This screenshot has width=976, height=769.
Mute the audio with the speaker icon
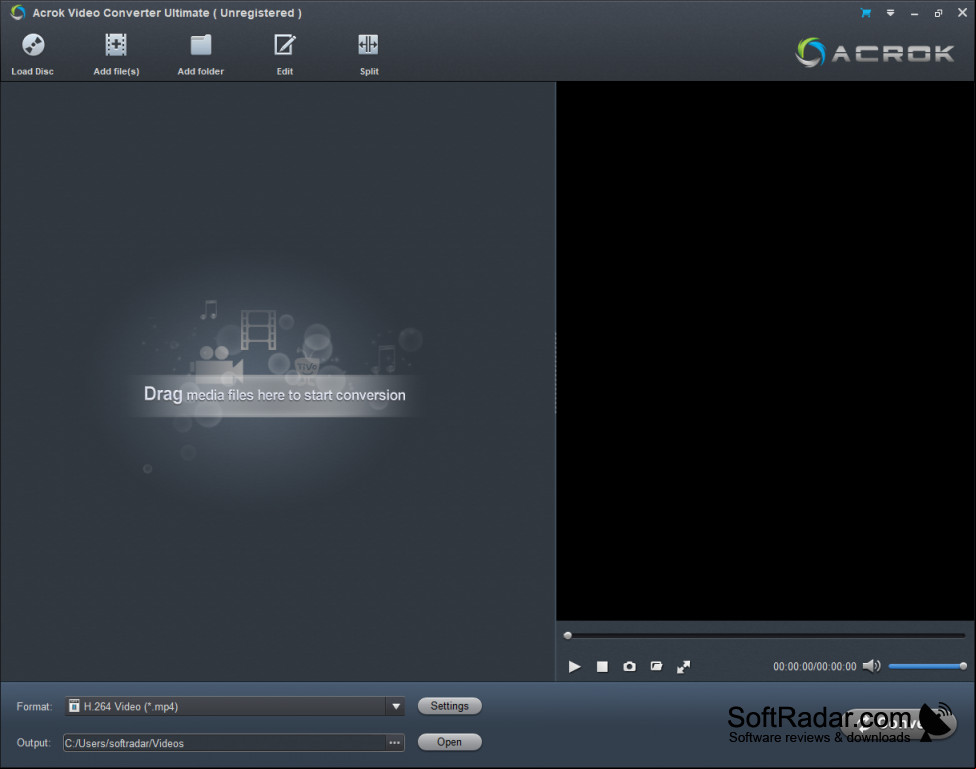coord(871,666)
